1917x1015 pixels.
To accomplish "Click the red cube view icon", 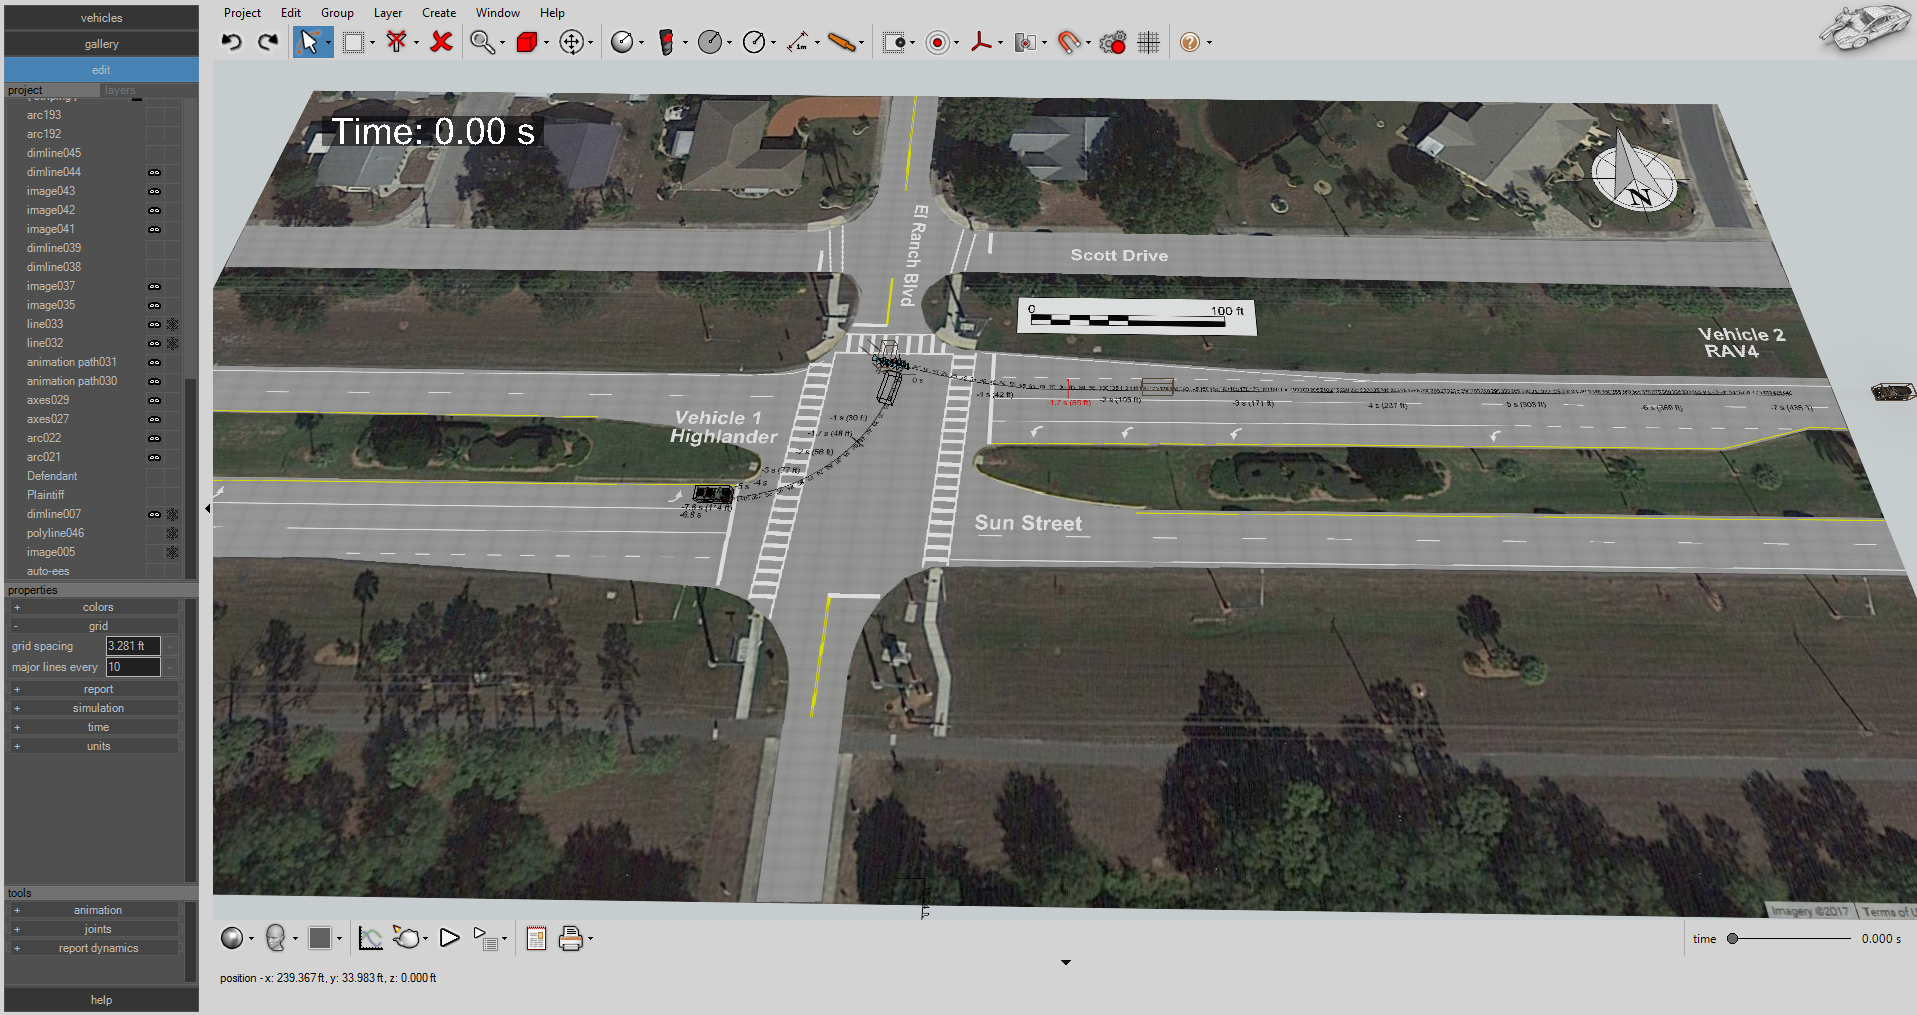I will point(527,42).
